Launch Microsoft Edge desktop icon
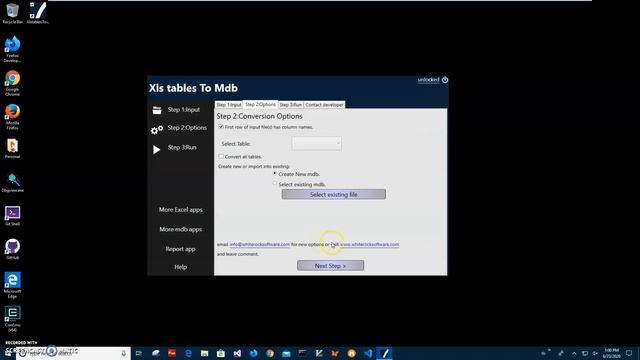Screen dimensions: 640x360 pos(12,285)
